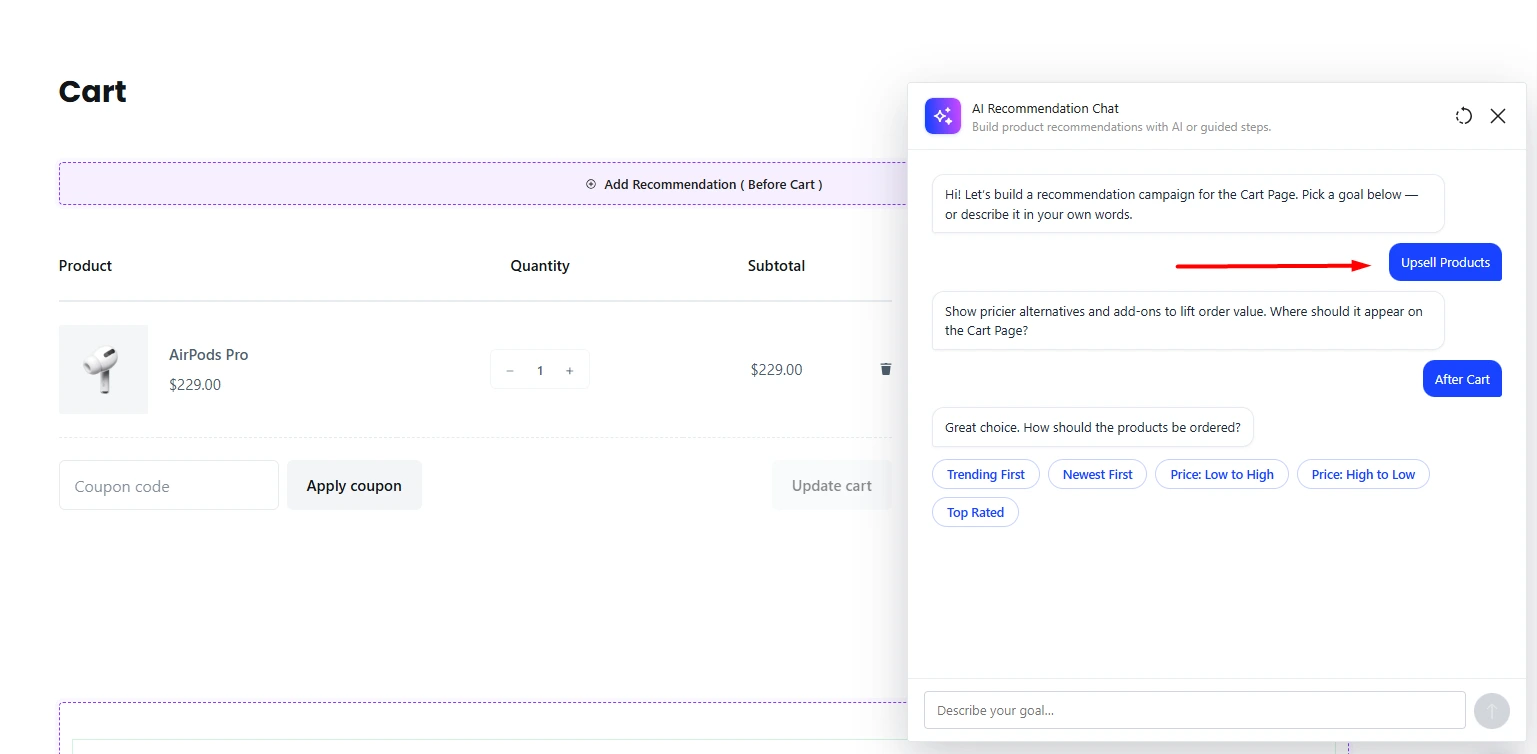
Task: Click the AirPods Pro quantity value field
Action: [540, 370]
